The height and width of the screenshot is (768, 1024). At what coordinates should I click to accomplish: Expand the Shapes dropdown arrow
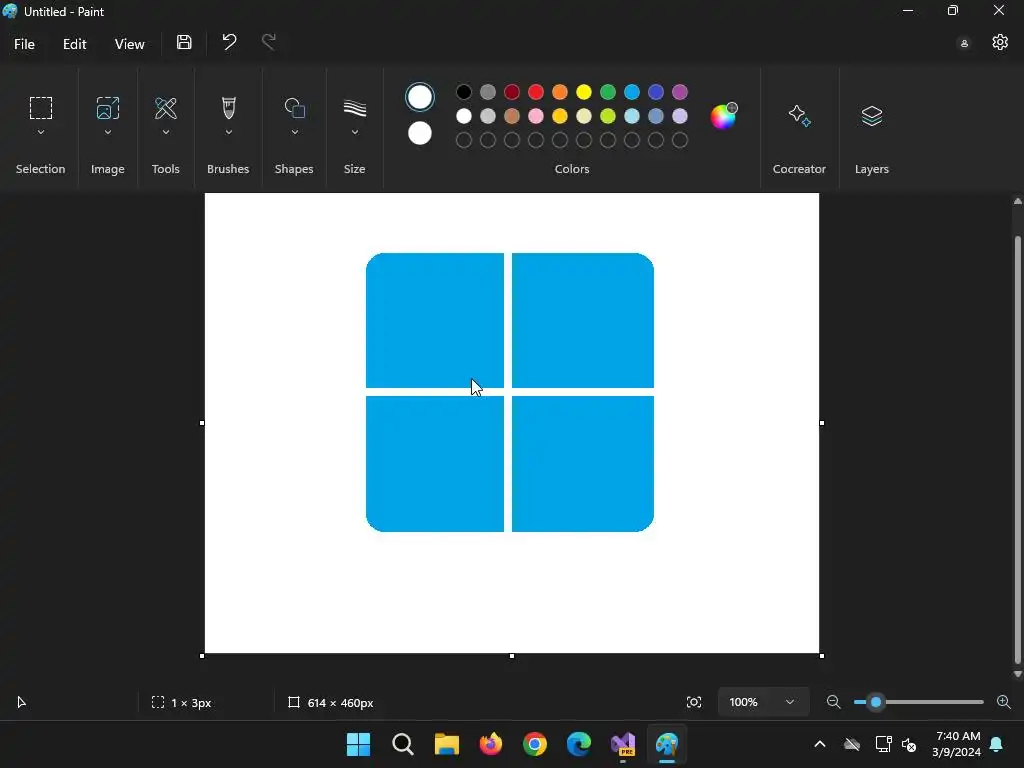[295, 133]
